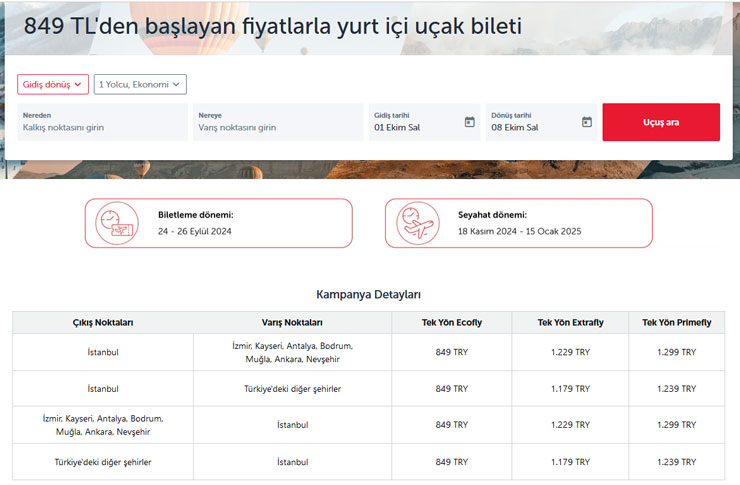This screenshot has height=485, width=740.
Task: Click the Tek Yön Ecofly column header
Action: 452,323
